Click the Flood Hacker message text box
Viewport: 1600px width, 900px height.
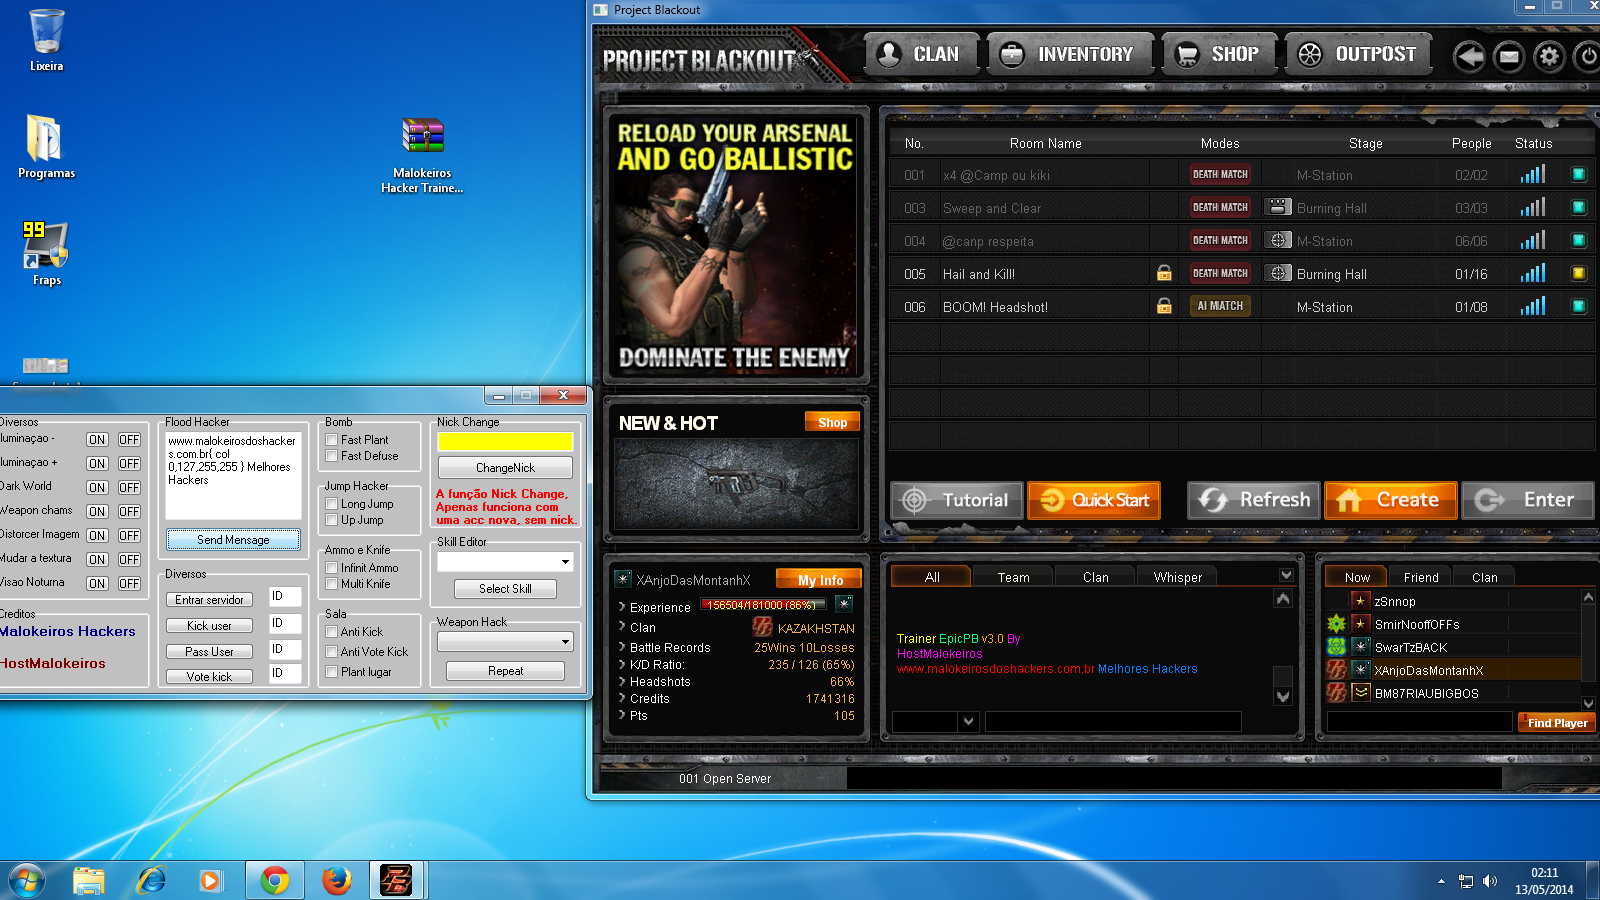pos(233,475)
